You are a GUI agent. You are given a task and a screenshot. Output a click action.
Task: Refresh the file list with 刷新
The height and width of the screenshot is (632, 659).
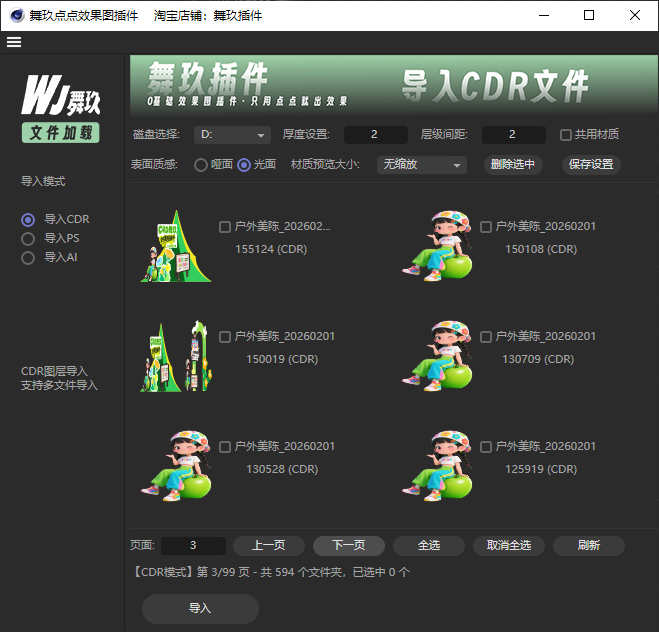(x=589, y=546)
